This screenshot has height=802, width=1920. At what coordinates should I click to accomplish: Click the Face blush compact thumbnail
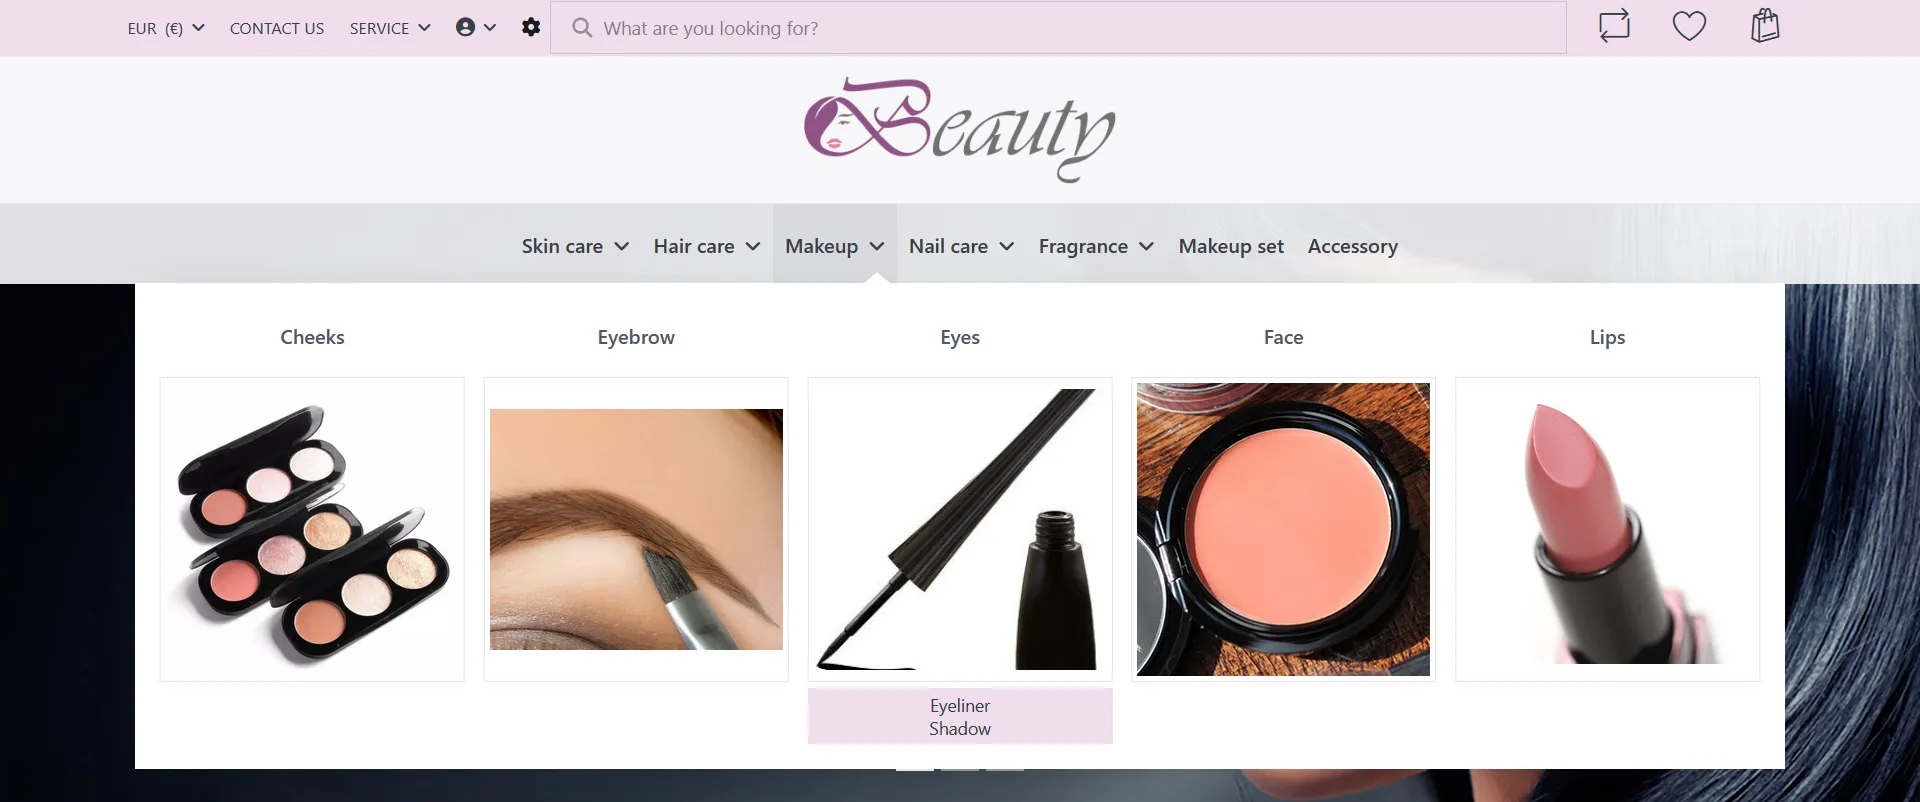(1283, 529)
